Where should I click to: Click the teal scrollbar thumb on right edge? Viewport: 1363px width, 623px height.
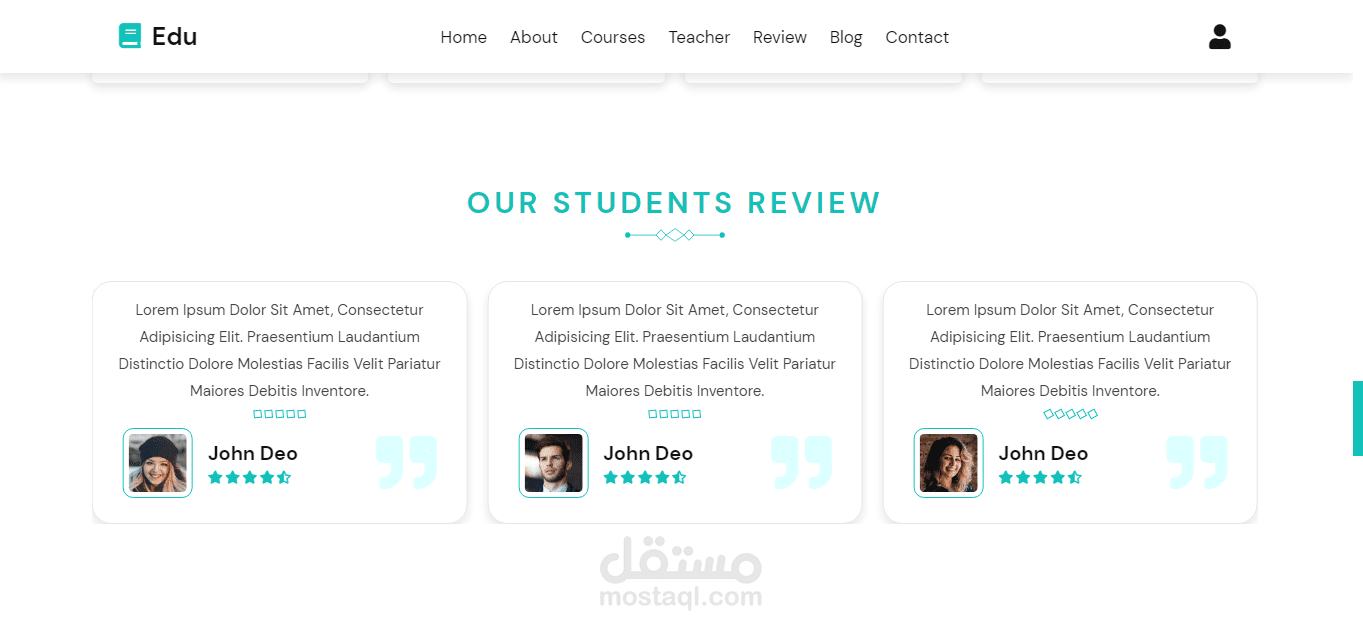coord(1358,418)
